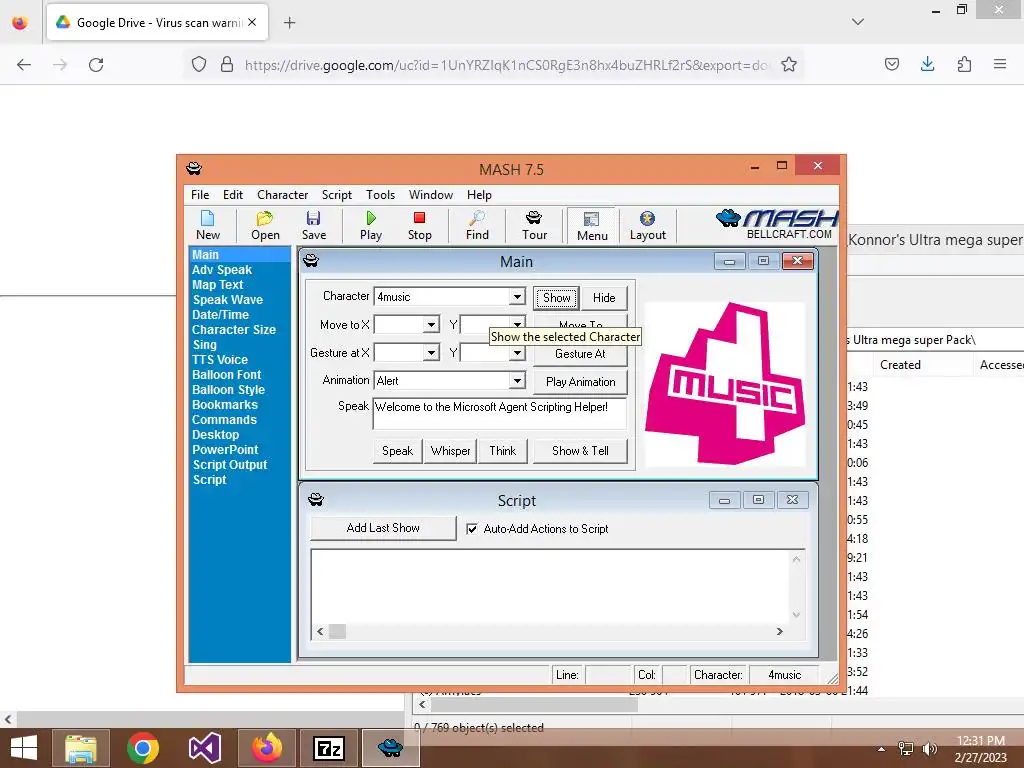The width and height of the screenshot is (1024, 768).
Task: Open the Firefox downloads arrow icon
Action: (927, 64)
